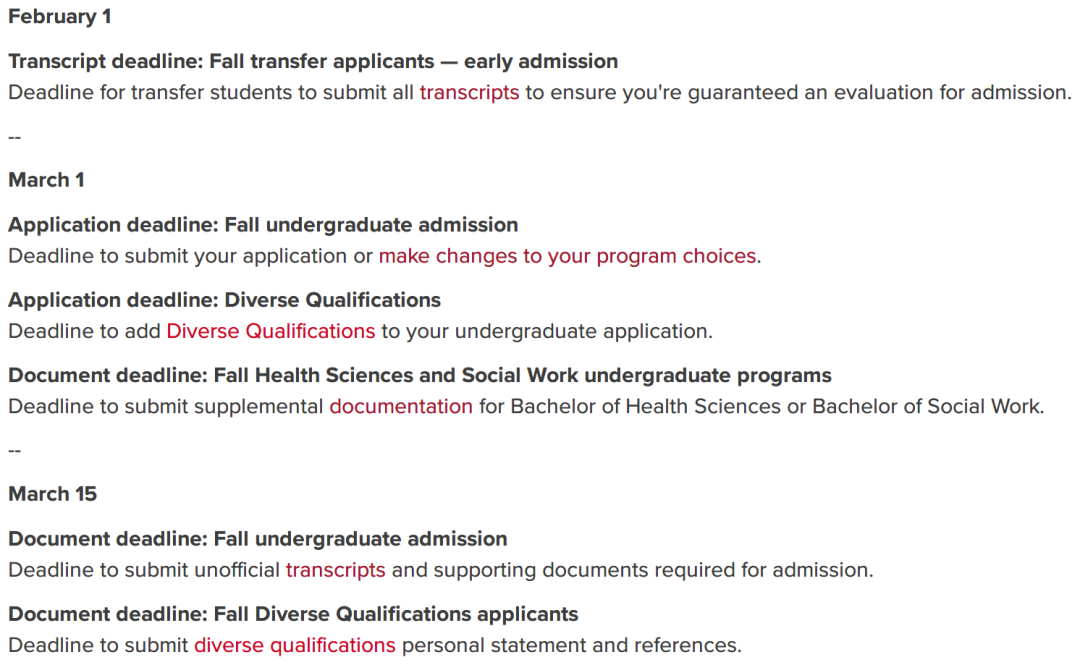Screen dimensions: 1080x665
Task: Click the Document deadline: Fall undergraduate admission heading
Action: 258,538
